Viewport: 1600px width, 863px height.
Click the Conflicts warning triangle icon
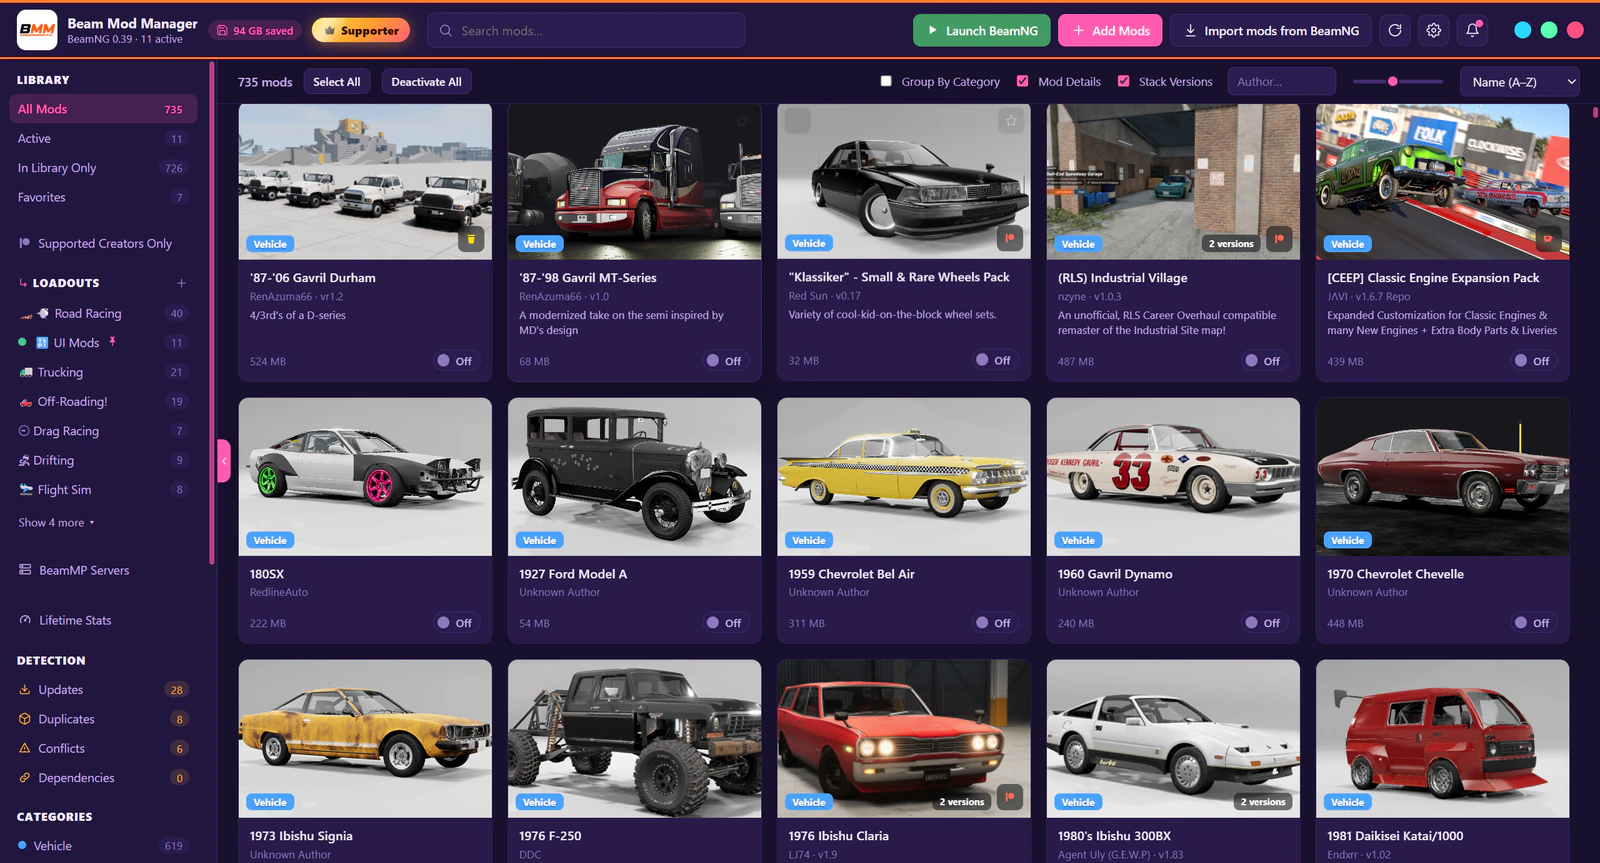(25, 748)
